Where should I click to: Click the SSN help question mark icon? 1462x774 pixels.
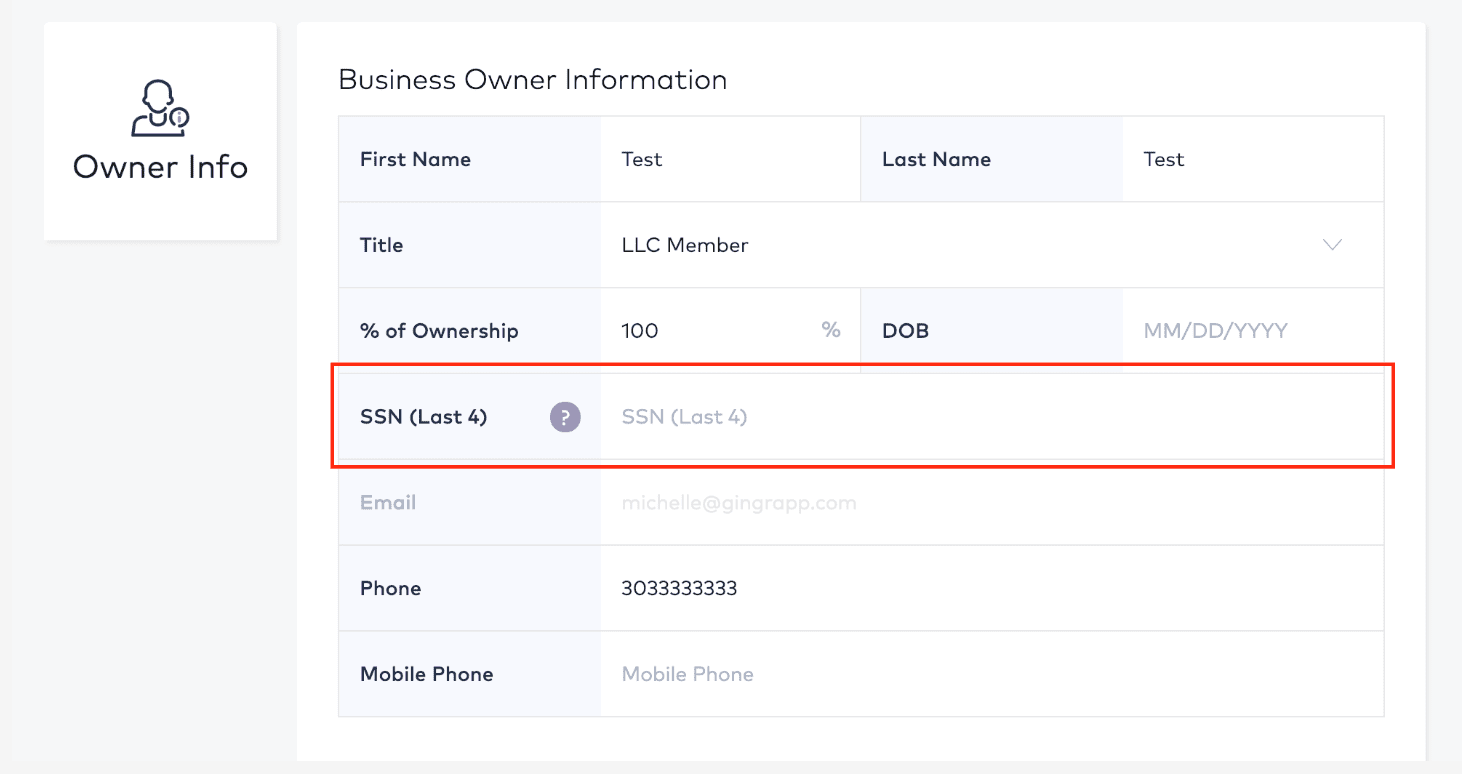[x=565, y=417]
